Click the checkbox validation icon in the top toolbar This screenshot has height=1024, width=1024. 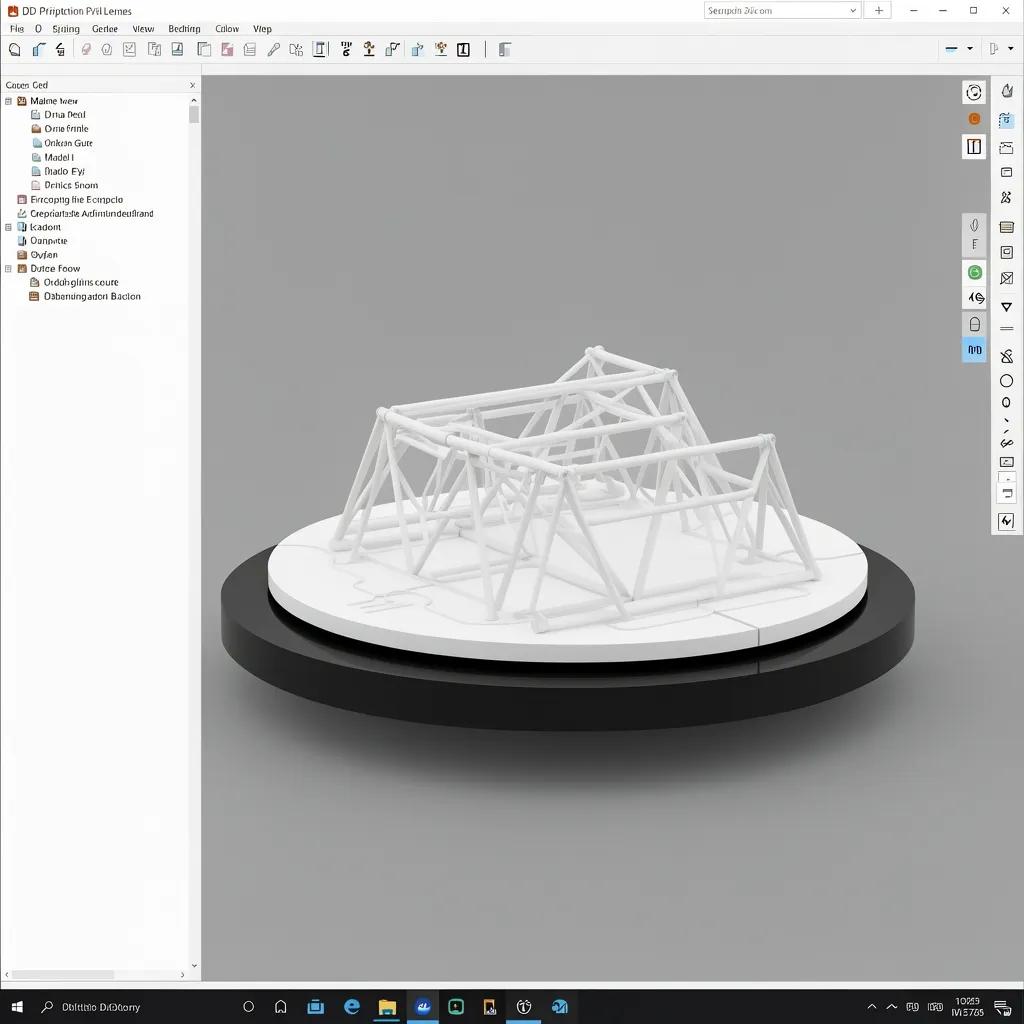(x=129, y=48)
